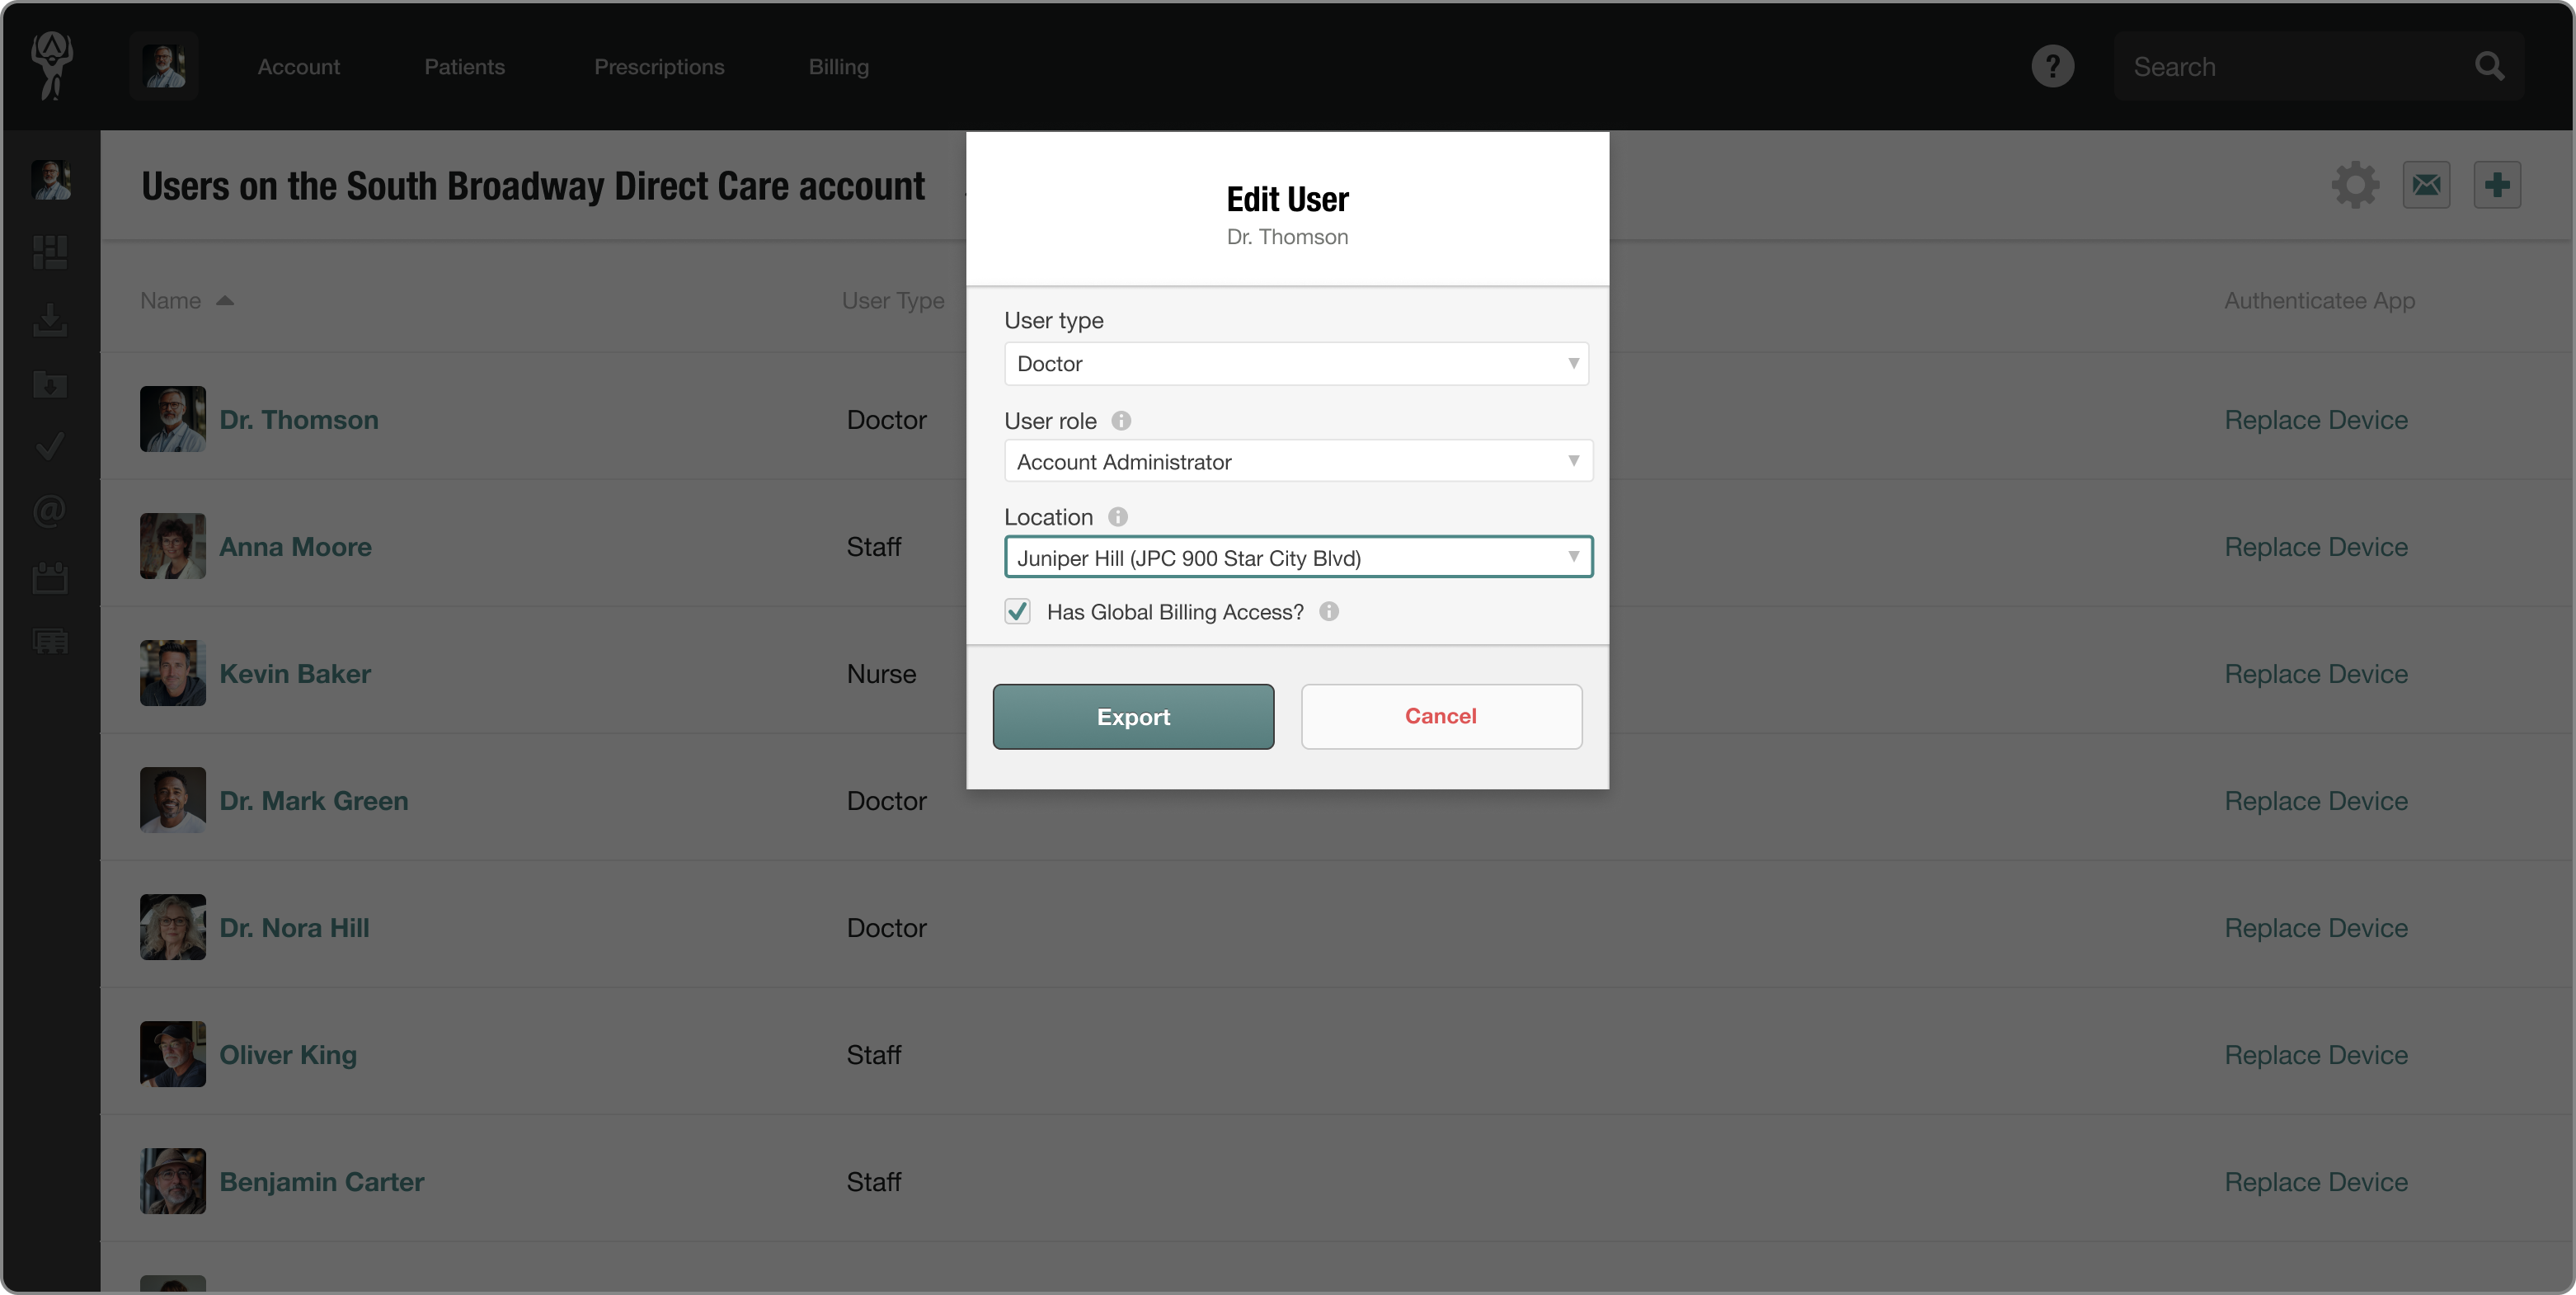Click info icon beside User role
Screen dimensions: 2576x1295
click(x=1121, y=421)
